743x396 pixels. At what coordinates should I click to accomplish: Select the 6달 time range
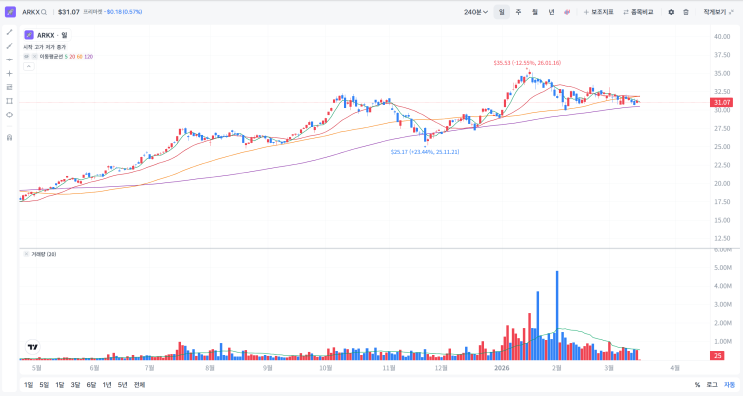click(91, 385)
